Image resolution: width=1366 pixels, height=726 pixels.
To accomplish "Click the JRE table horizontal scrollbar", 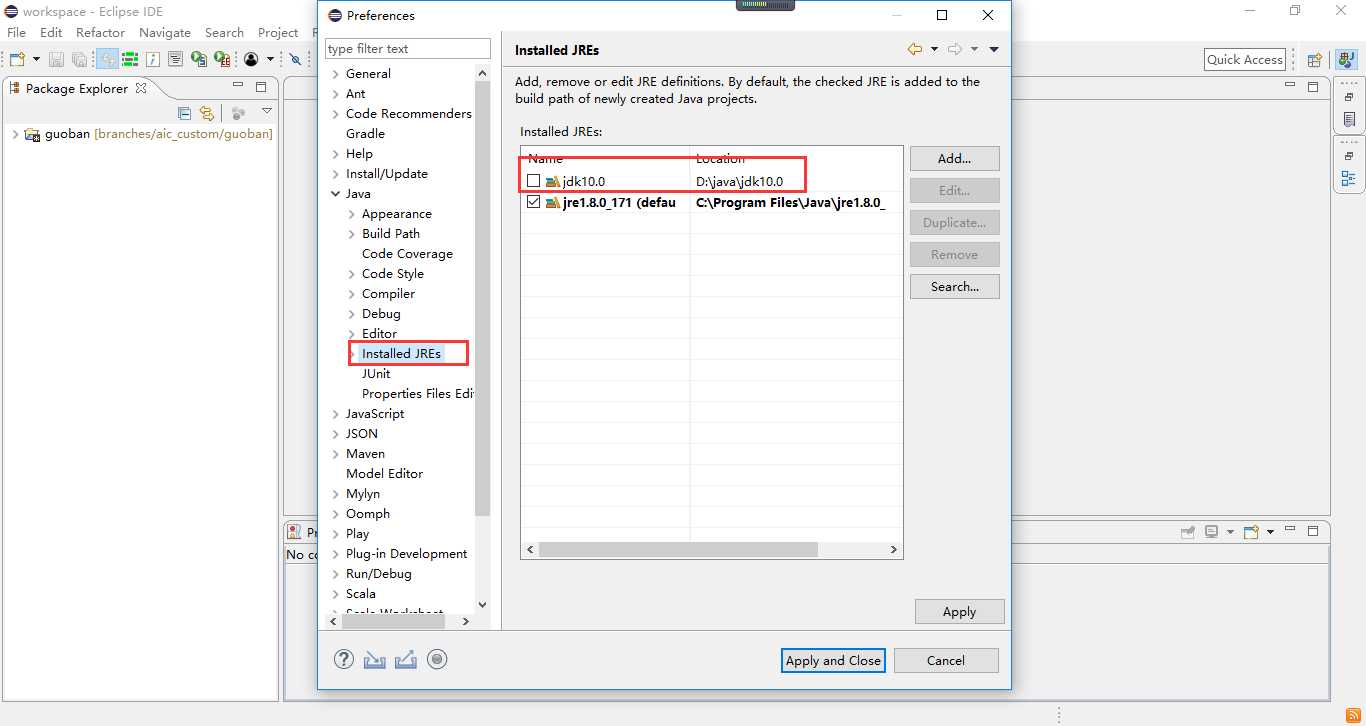I will (x=678, y=550).
